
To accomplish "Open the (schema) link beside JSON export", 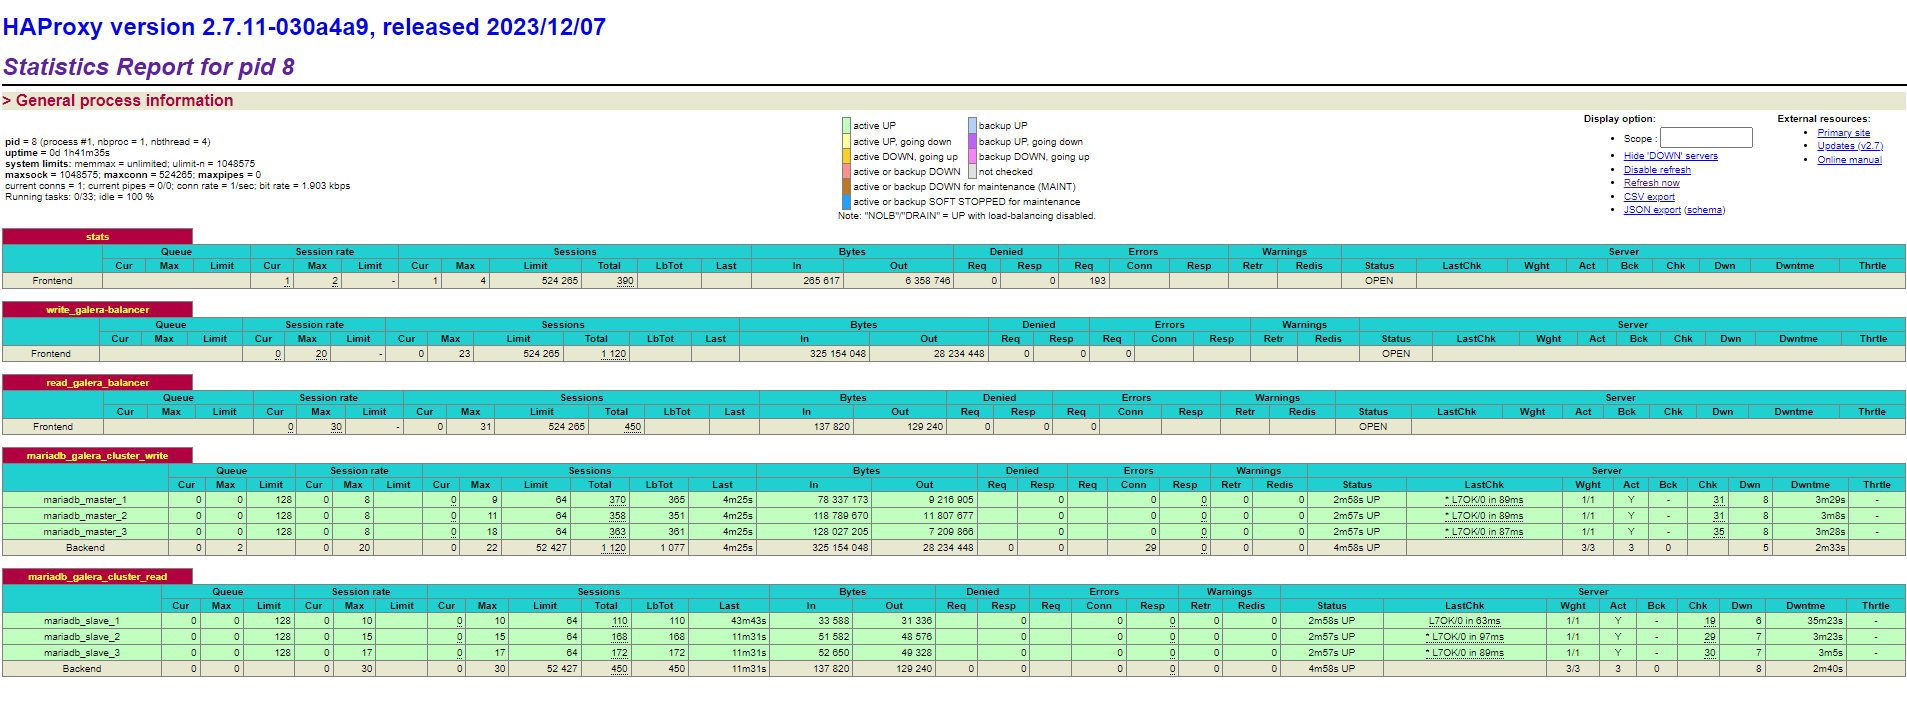I will 1705,210.
